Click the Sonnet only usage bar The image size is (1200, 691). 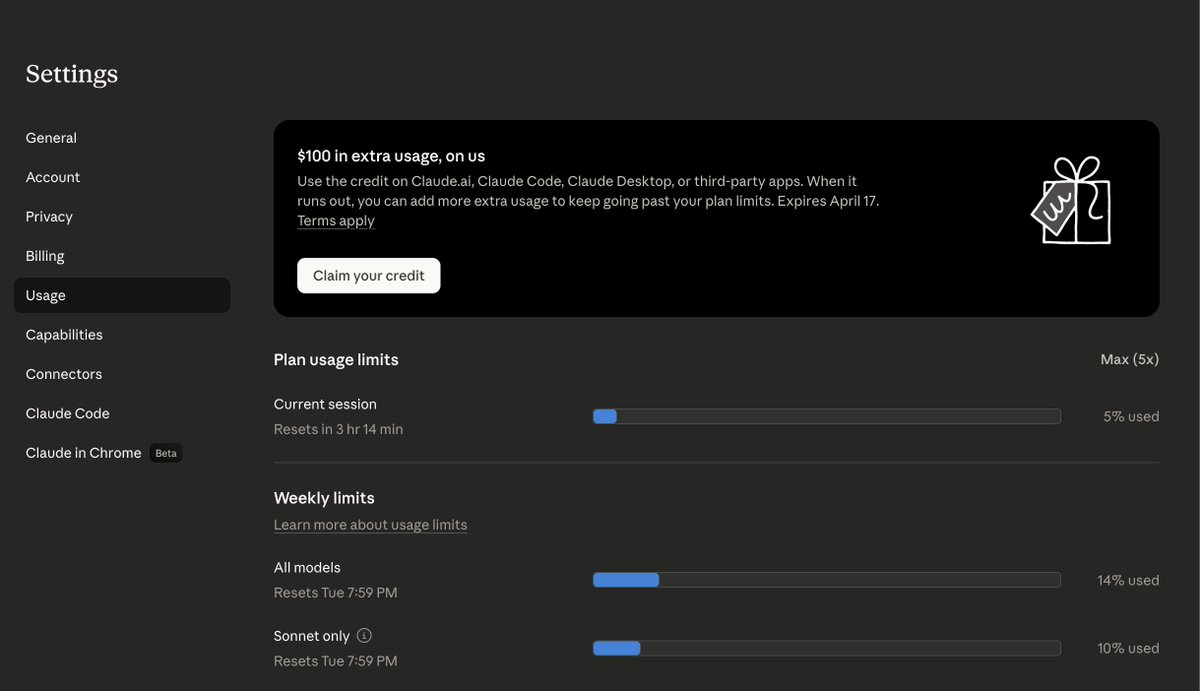pyautogui.click(x=826, y=648)
